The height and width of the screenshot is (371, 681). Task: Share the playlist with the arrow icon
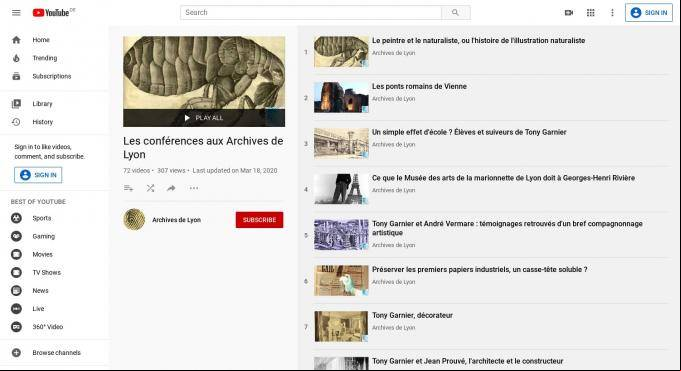tap(171, 188)
